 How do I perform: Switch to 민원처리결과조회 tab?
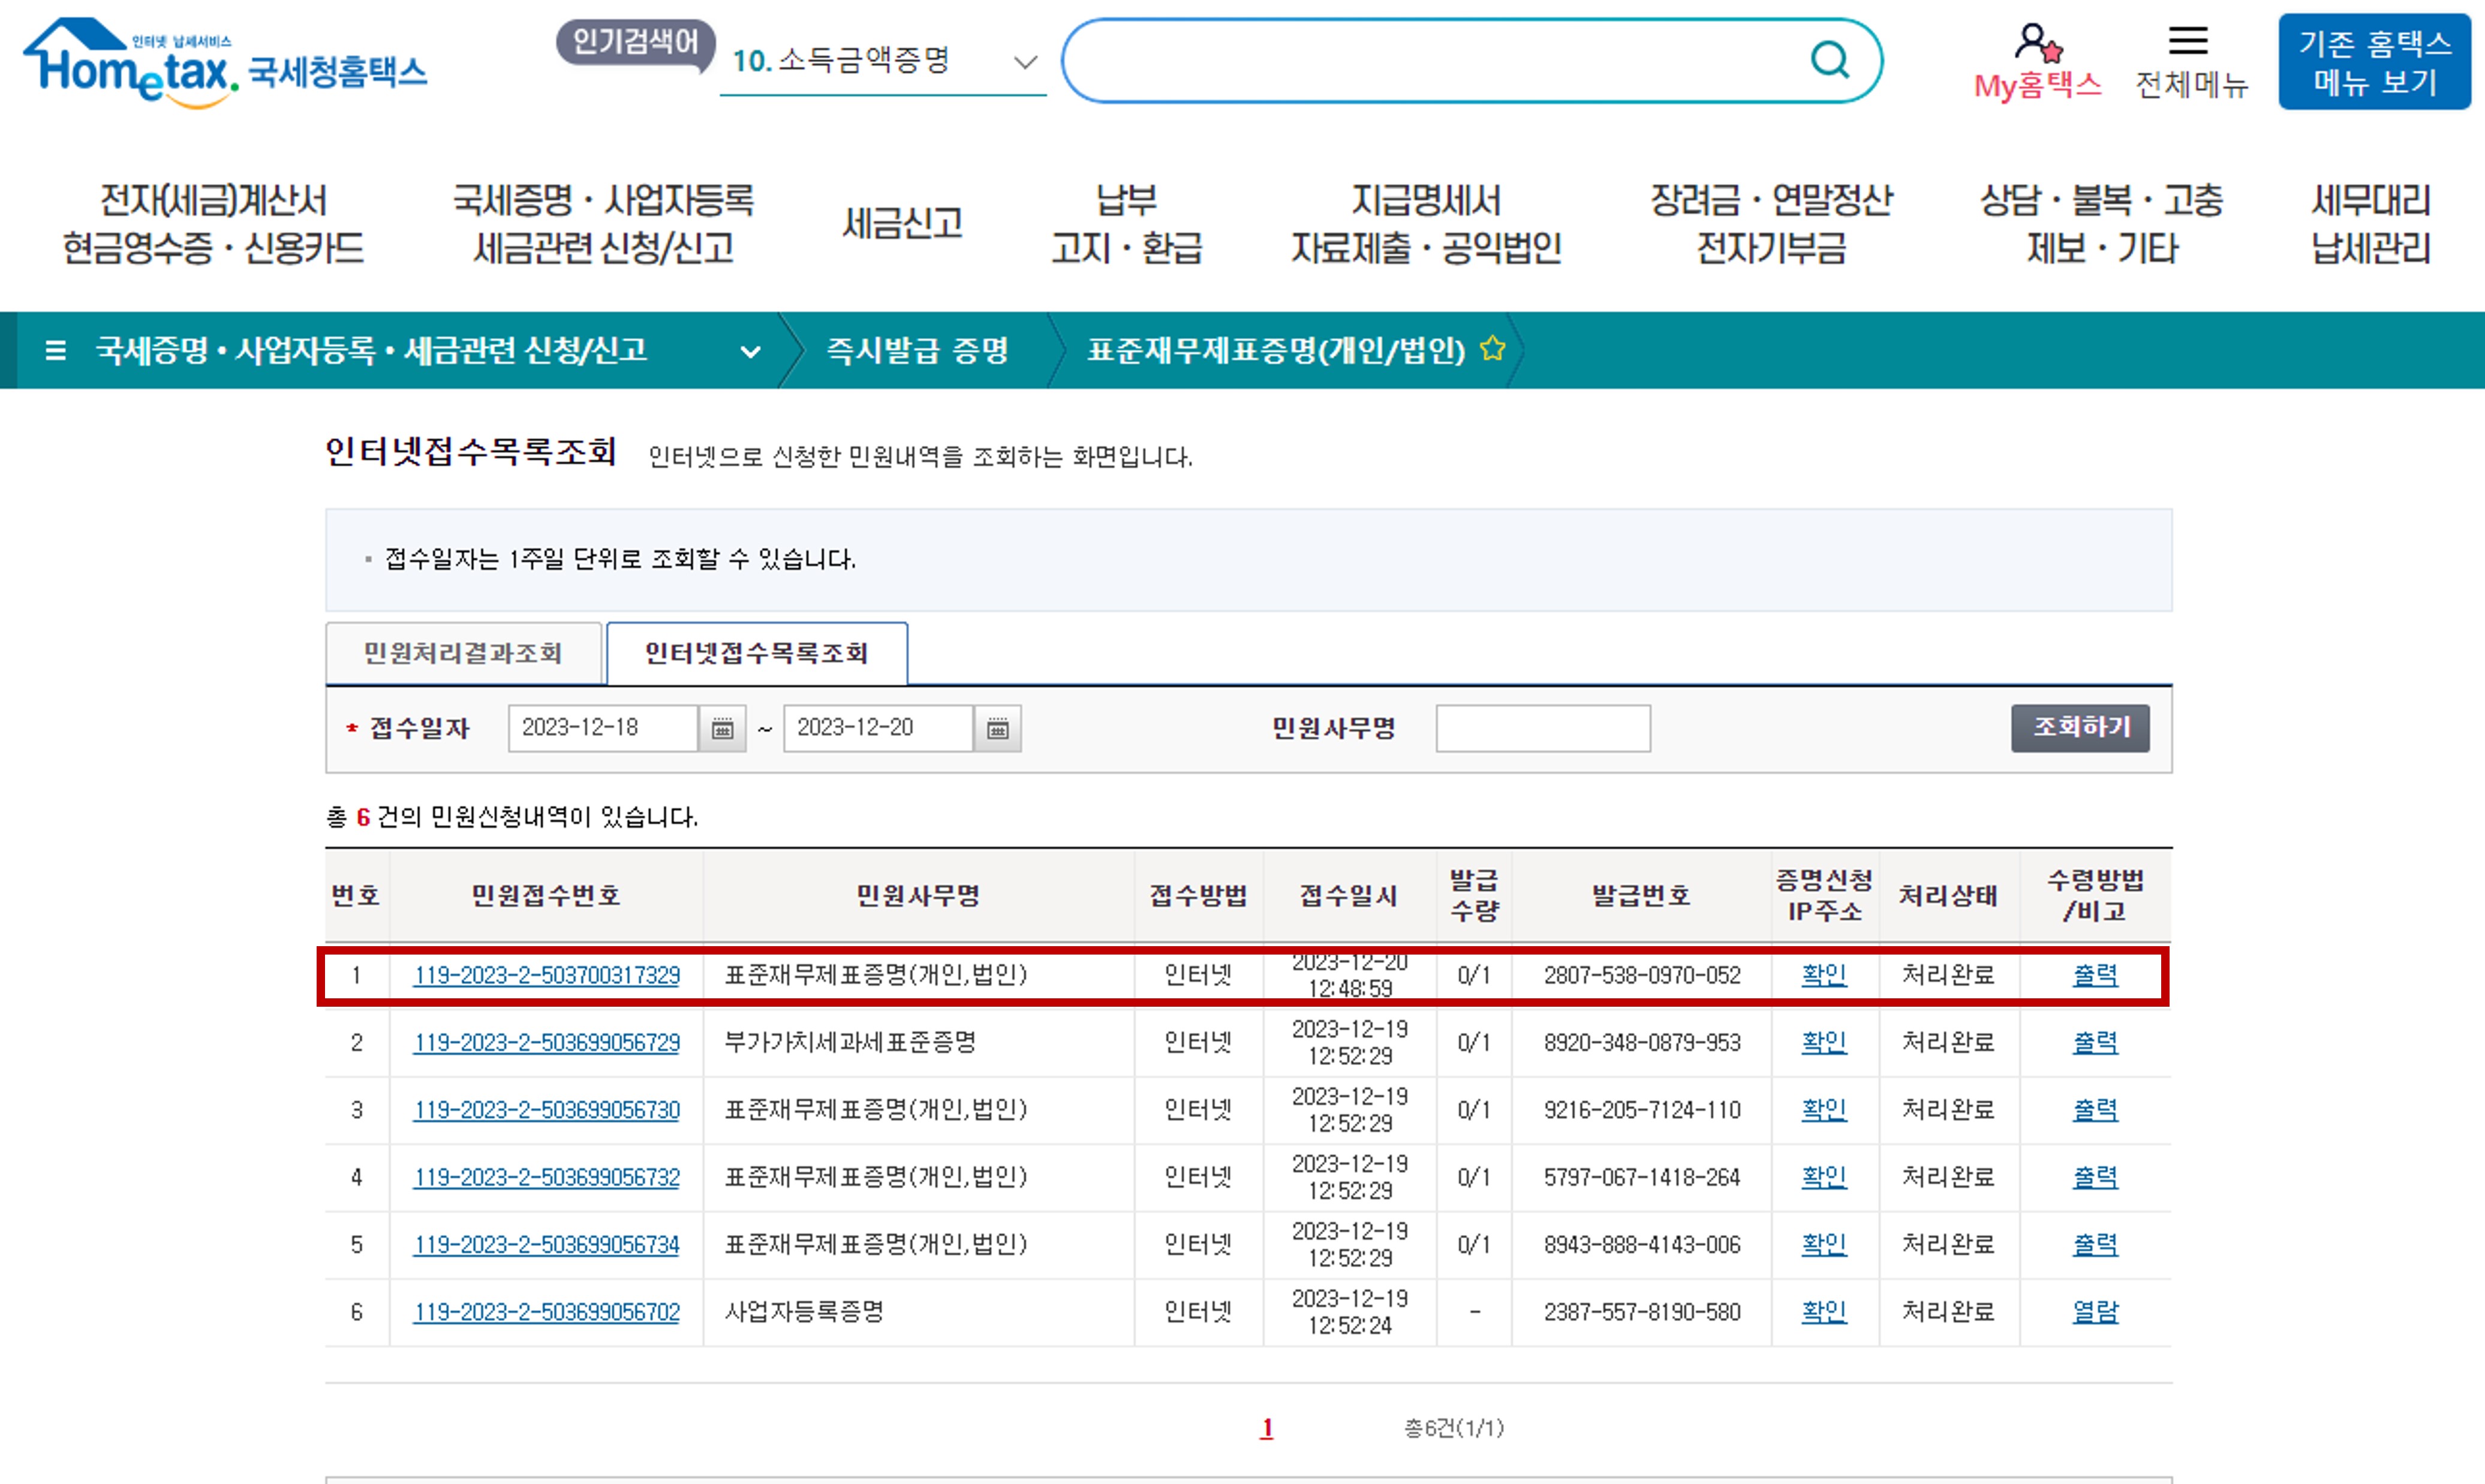[x=463, y=653]
